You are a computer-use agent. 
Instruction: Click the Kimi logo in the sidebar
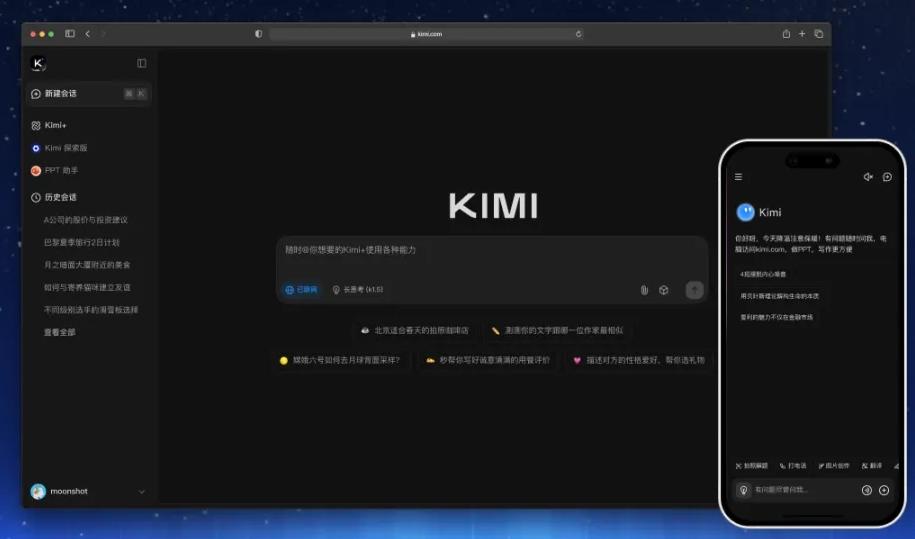(39, 63)
